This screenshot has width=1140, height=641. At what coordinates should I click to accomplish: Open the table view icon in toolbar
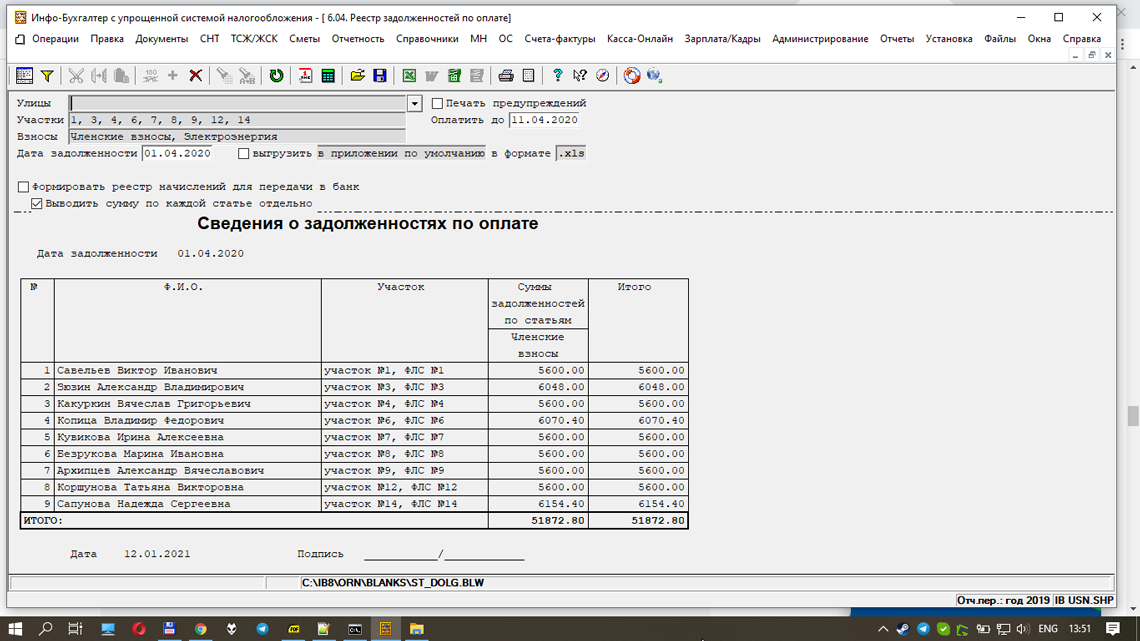point(24,76)
